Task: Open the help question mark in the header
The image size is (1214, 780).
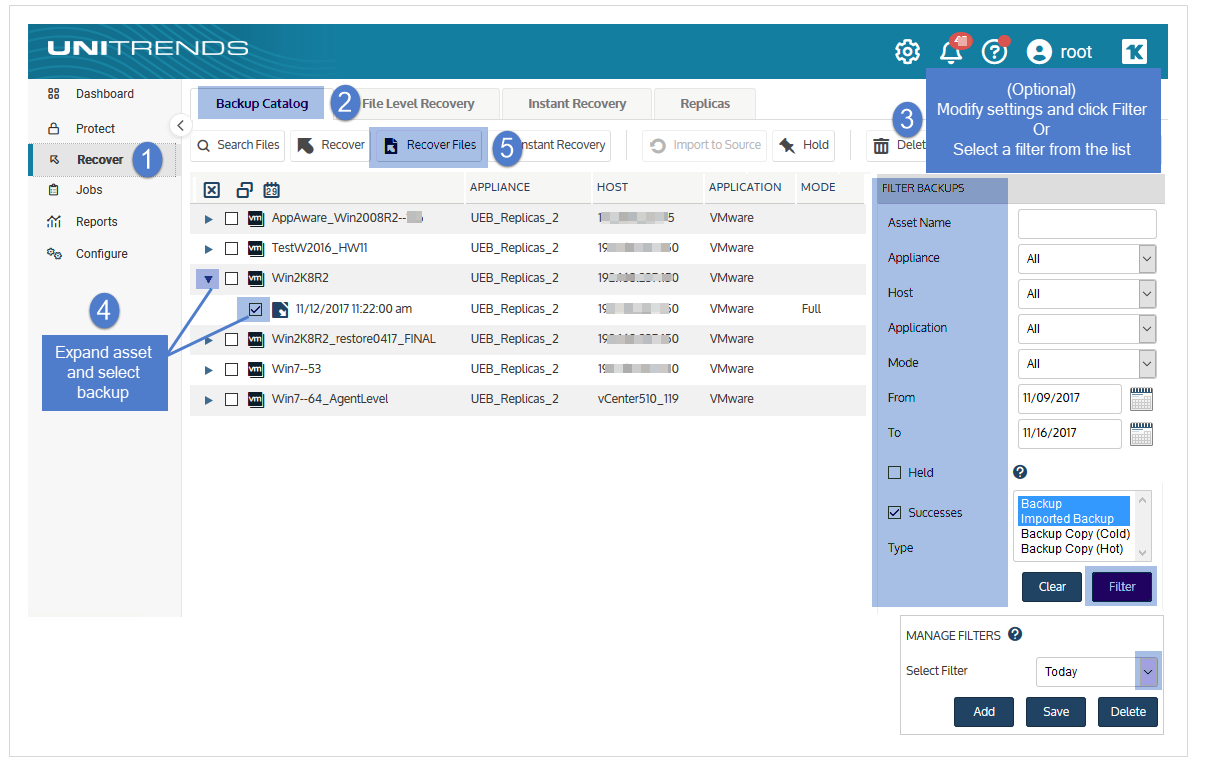Action: coord(993,52)
